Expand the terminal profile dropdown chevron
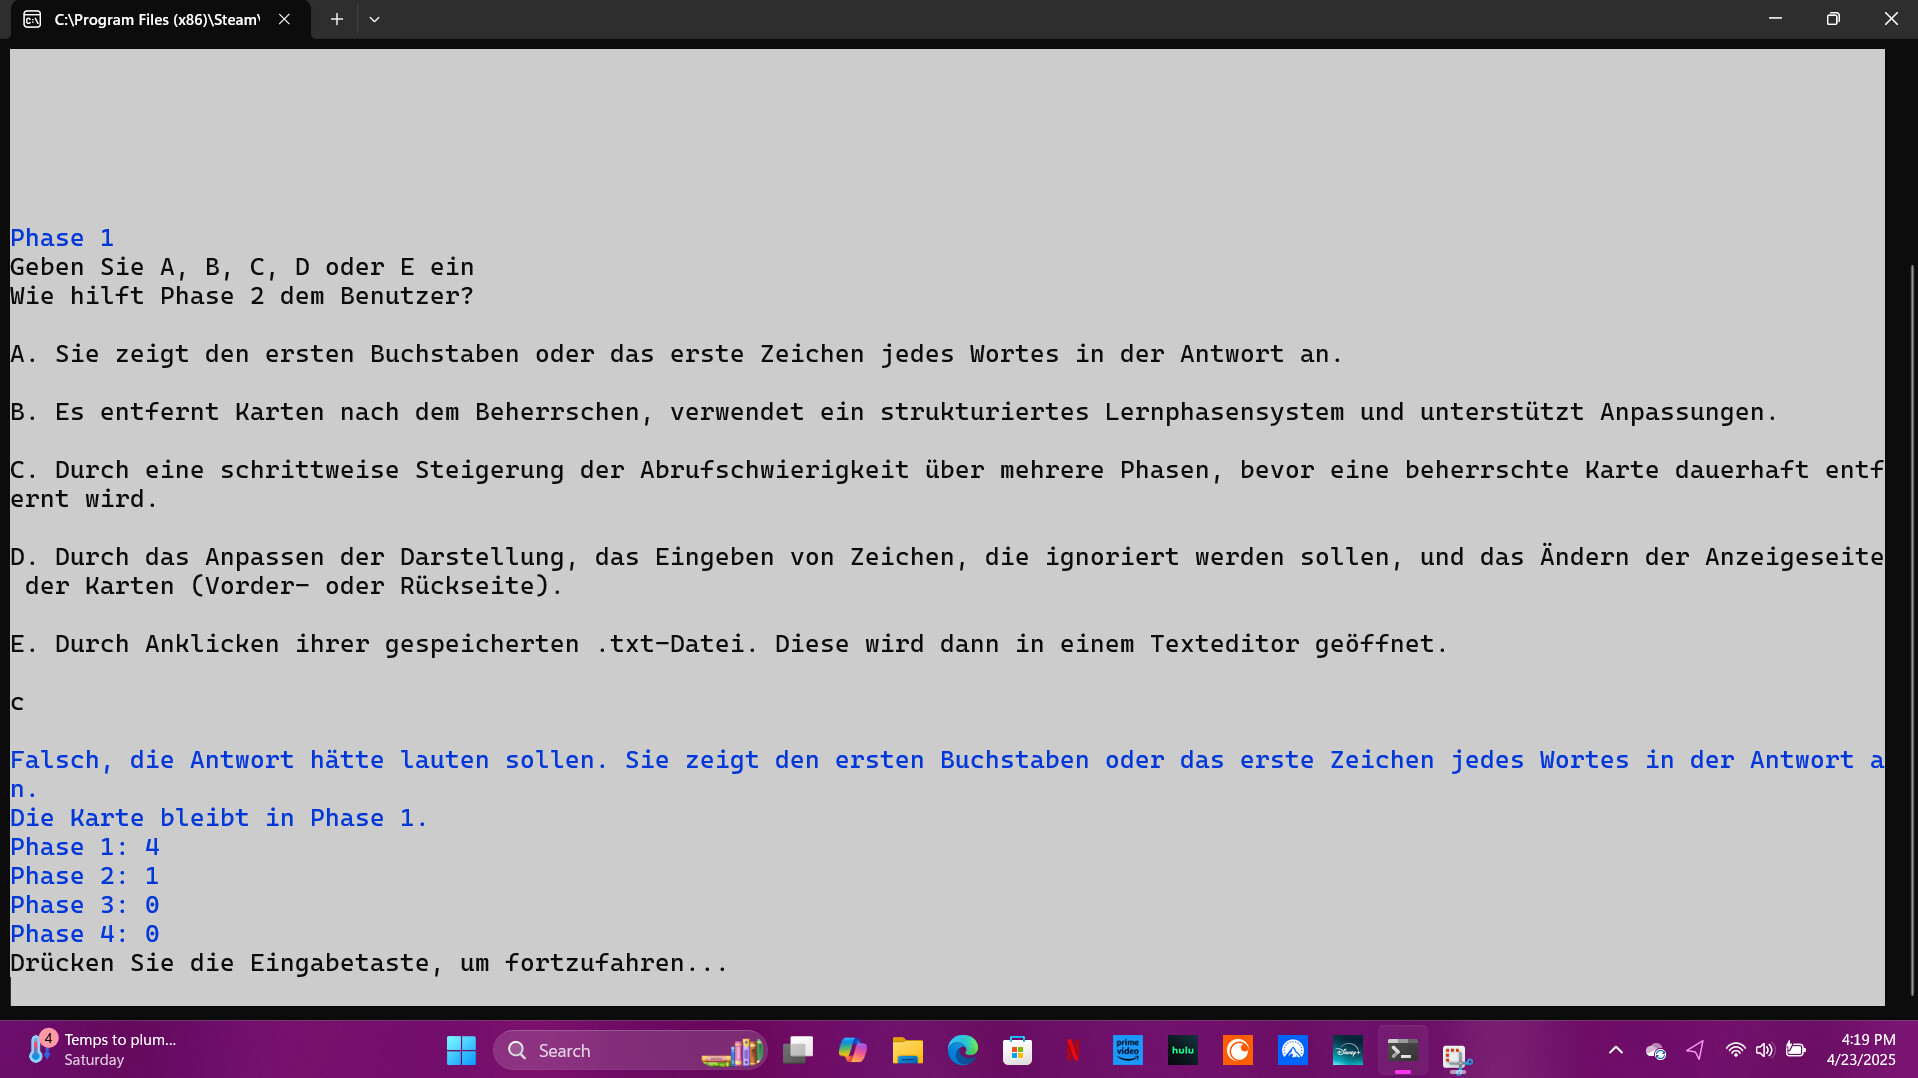1918x1078 pixels. (x=374, y=19)
